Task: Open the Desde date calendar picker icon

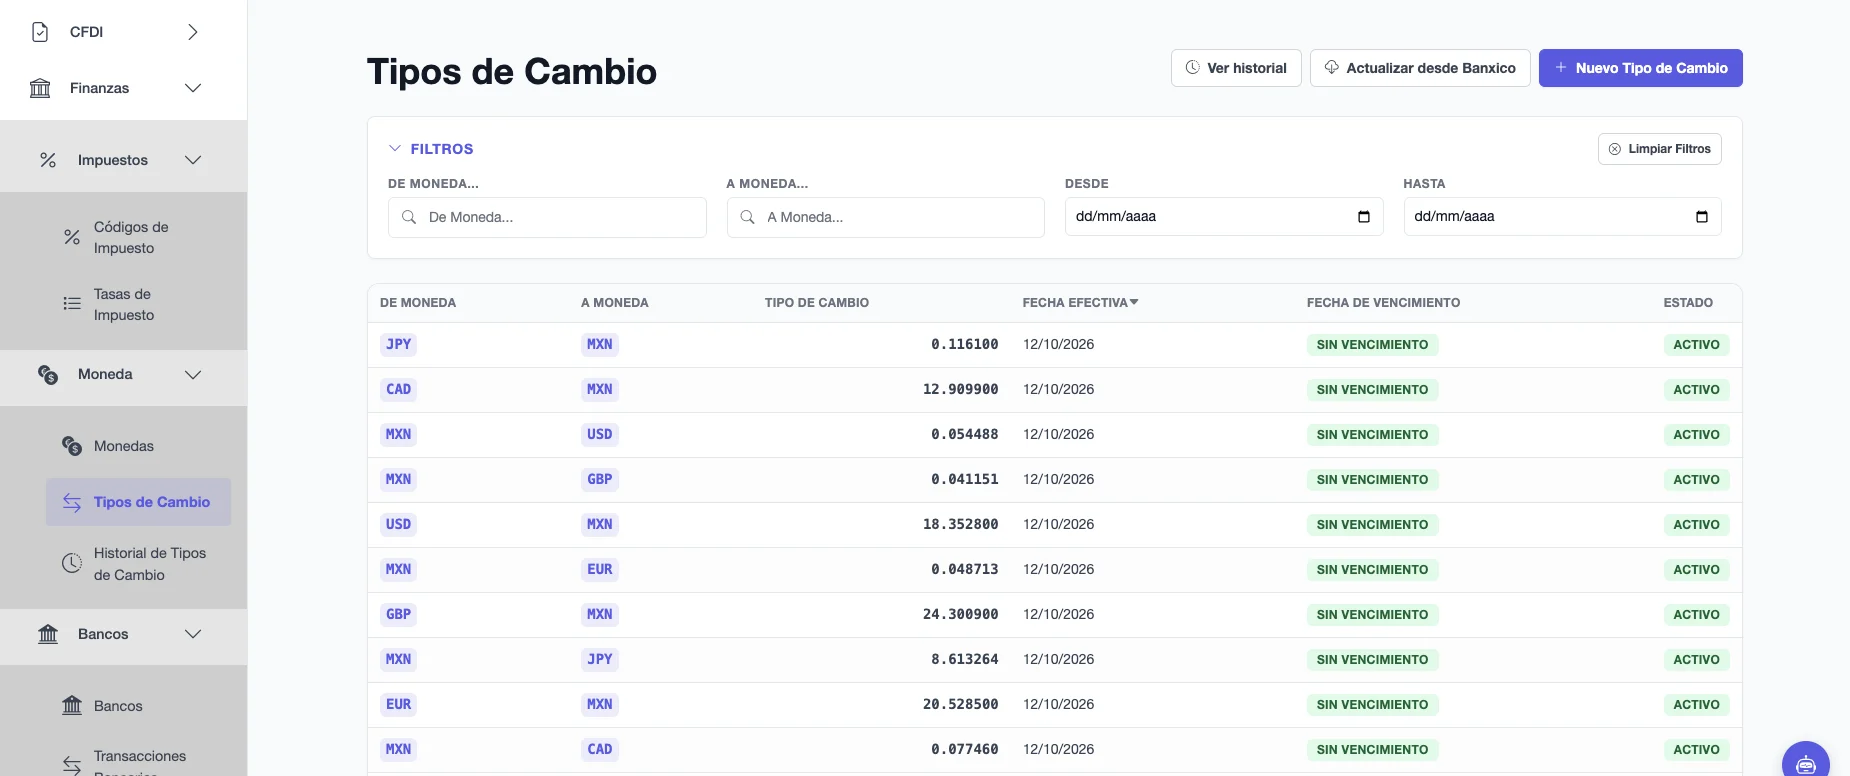Action: click(1364, 217)
